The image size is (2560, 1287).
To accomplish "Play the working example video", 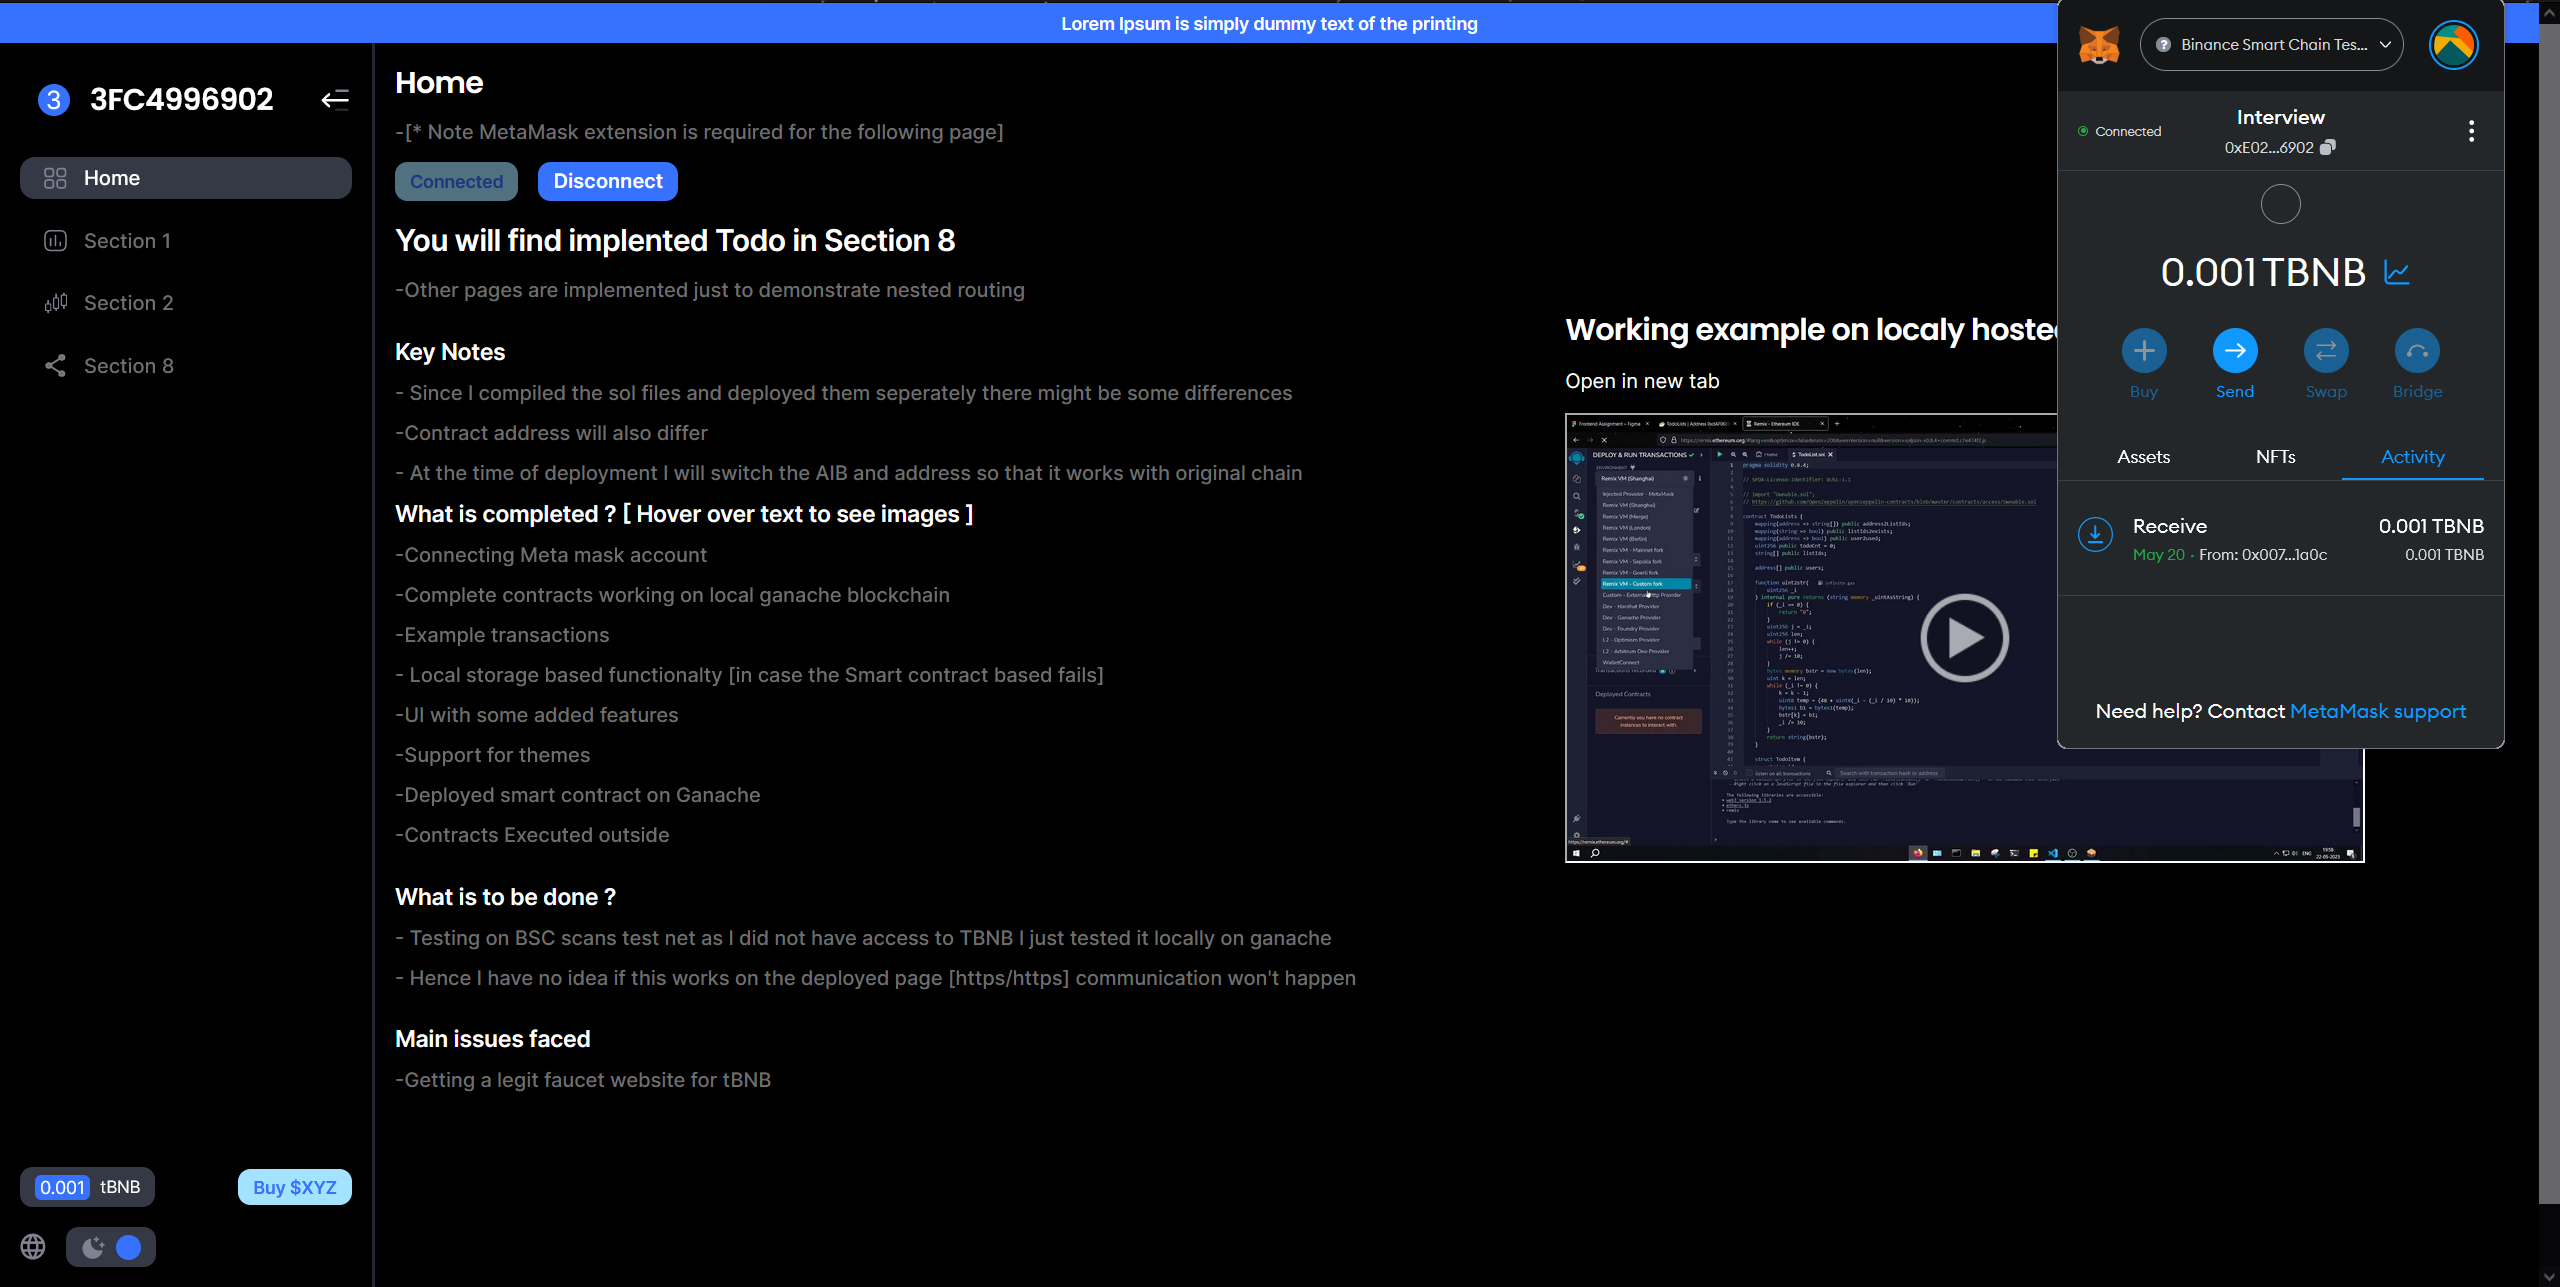I will point(1964,638).
